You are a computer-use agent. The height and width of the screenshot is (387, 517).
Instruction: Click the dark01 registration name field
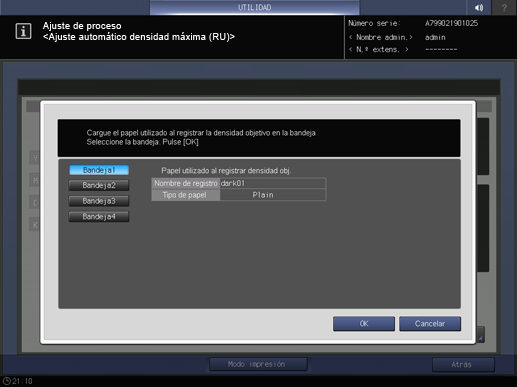click(273, 183)
